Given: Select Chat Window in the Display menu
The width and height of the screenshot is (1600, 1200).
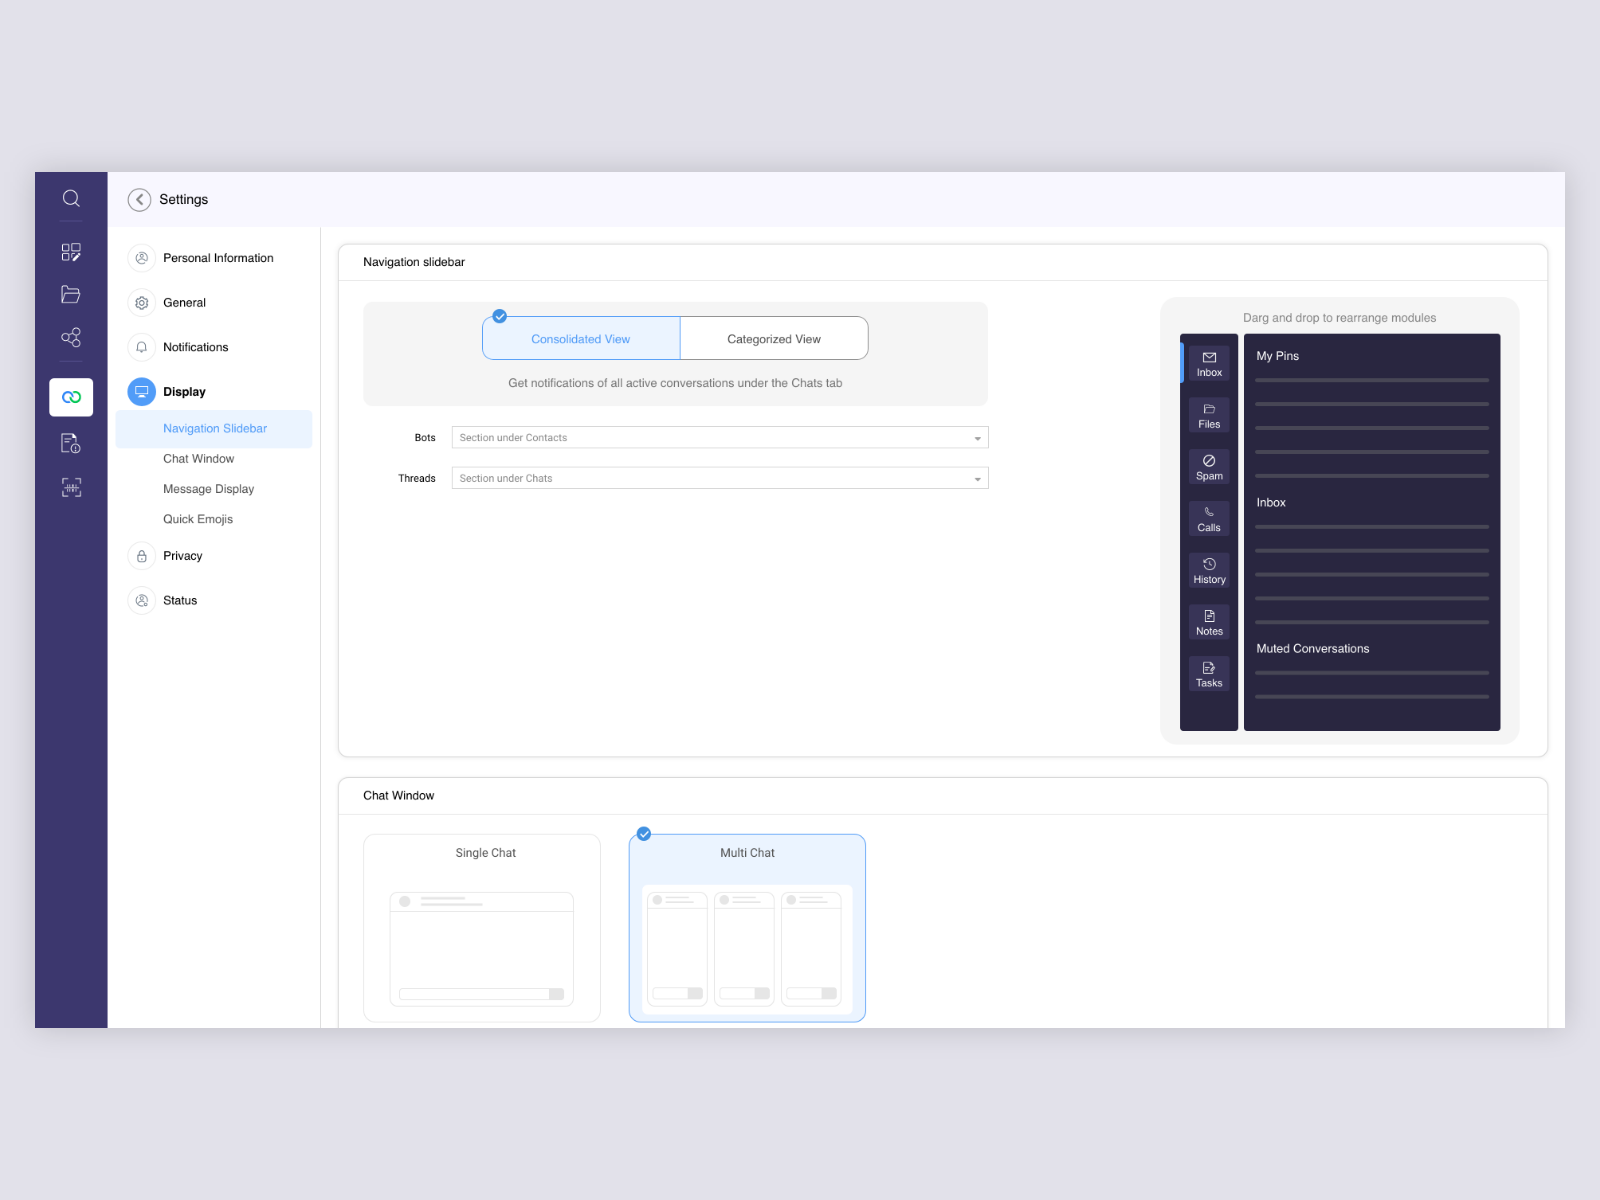Looking at the screenshot, I should click(x=199, y=458).
